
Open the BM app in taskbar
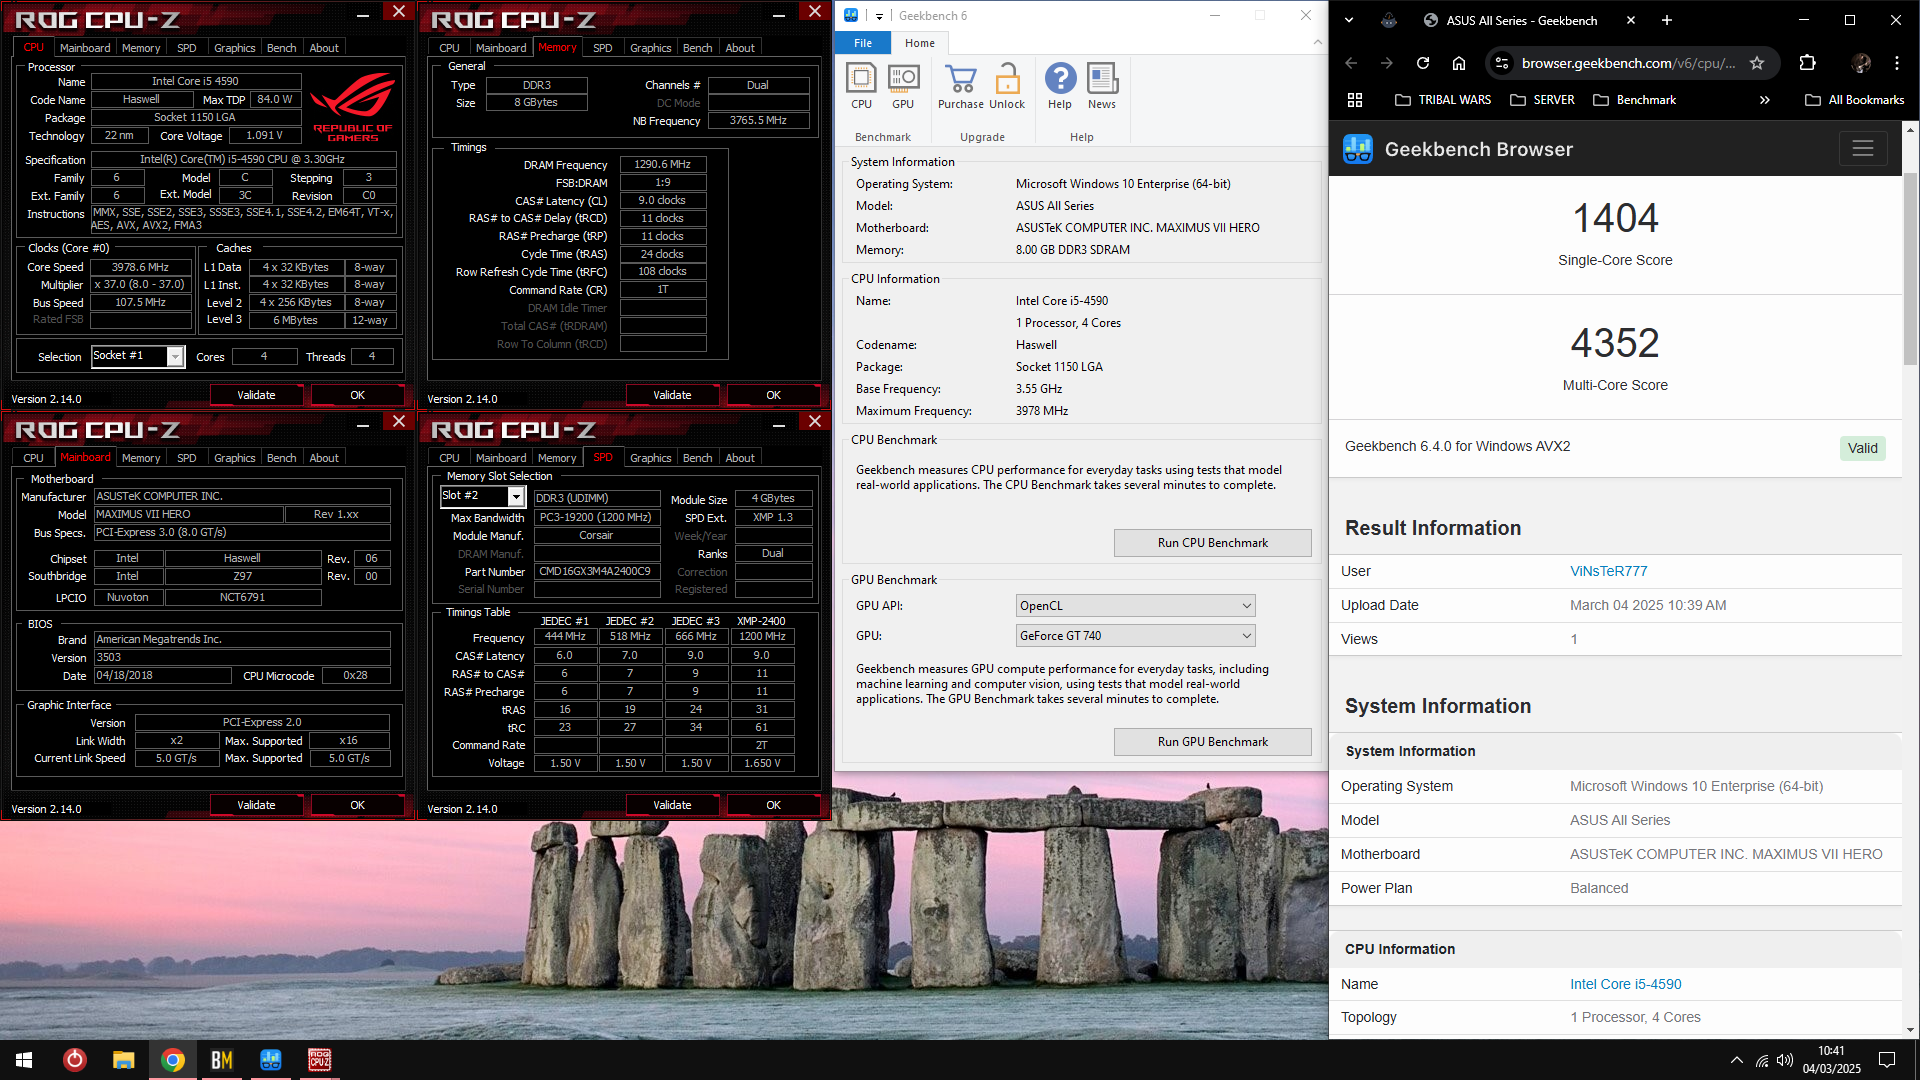click(x=222, y=1060)
